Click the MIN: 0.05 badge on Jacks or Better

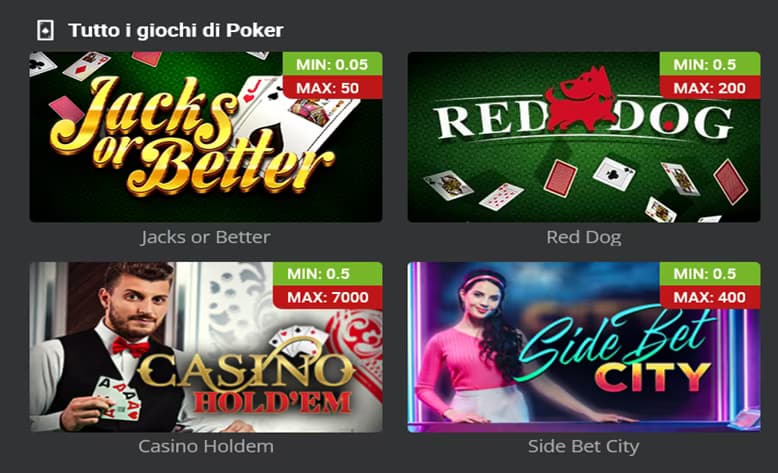332,64
